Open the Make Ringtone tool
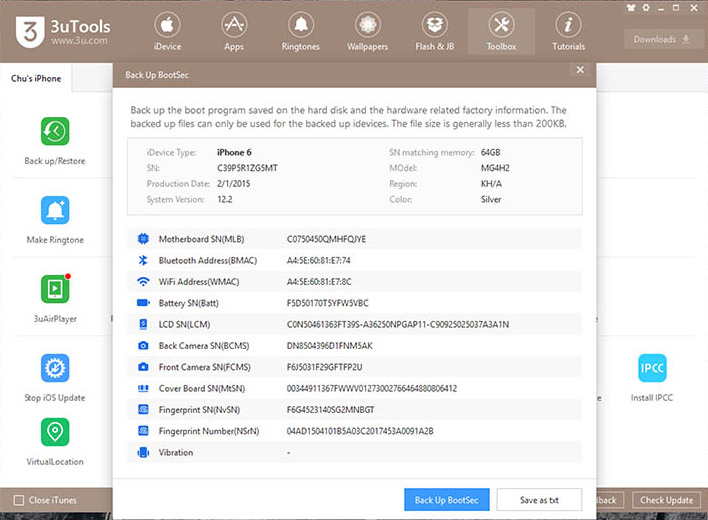 click(55, 220)
